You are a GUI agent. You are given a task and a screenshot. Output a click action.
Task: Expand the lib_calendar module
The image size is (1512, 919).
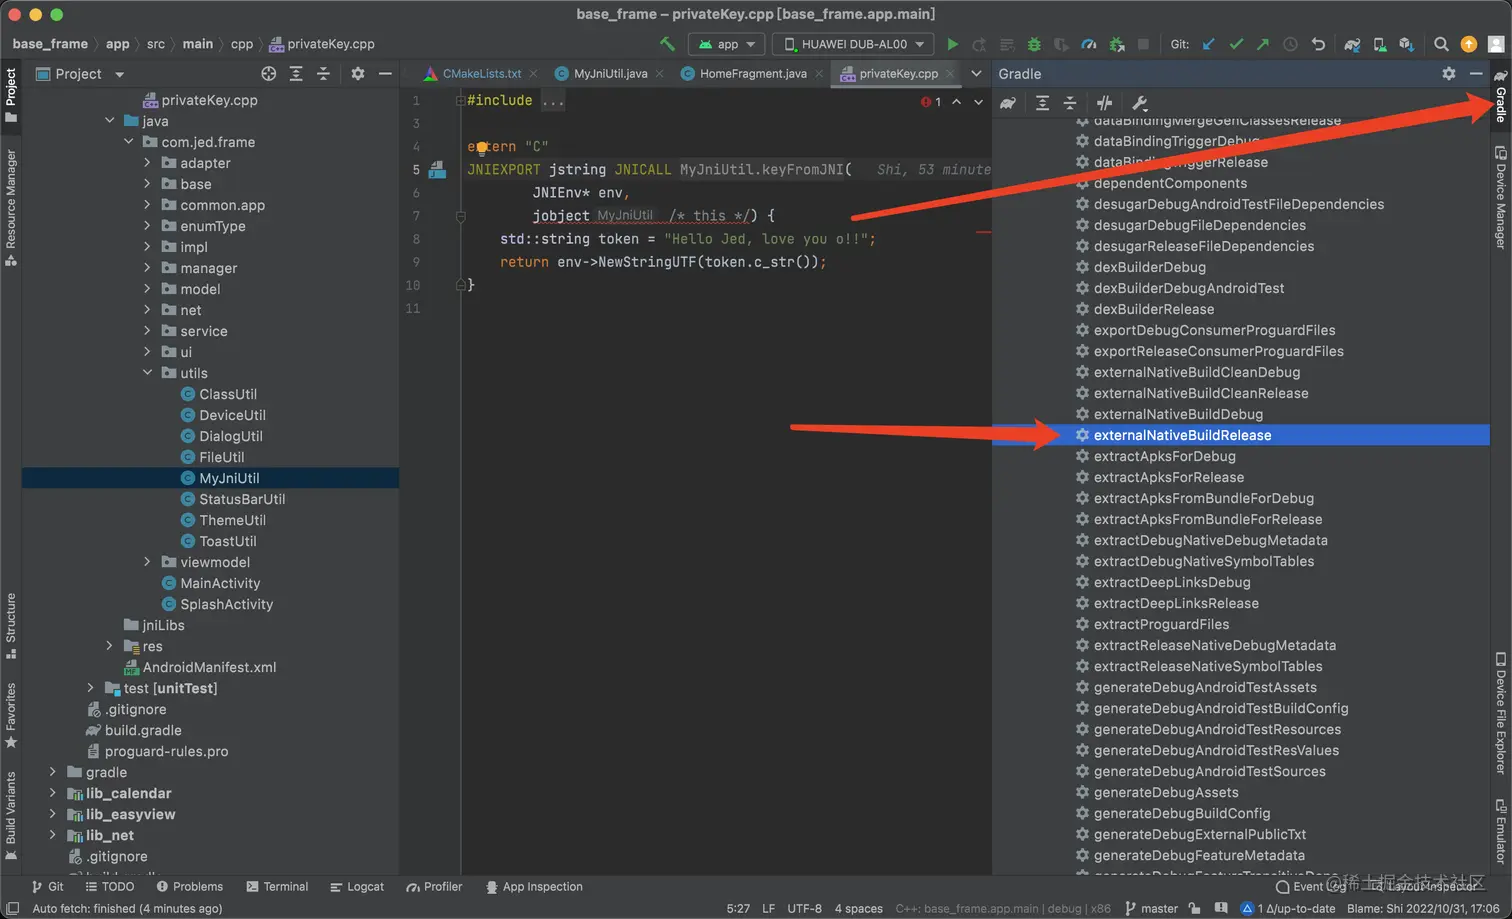[53, 793]
